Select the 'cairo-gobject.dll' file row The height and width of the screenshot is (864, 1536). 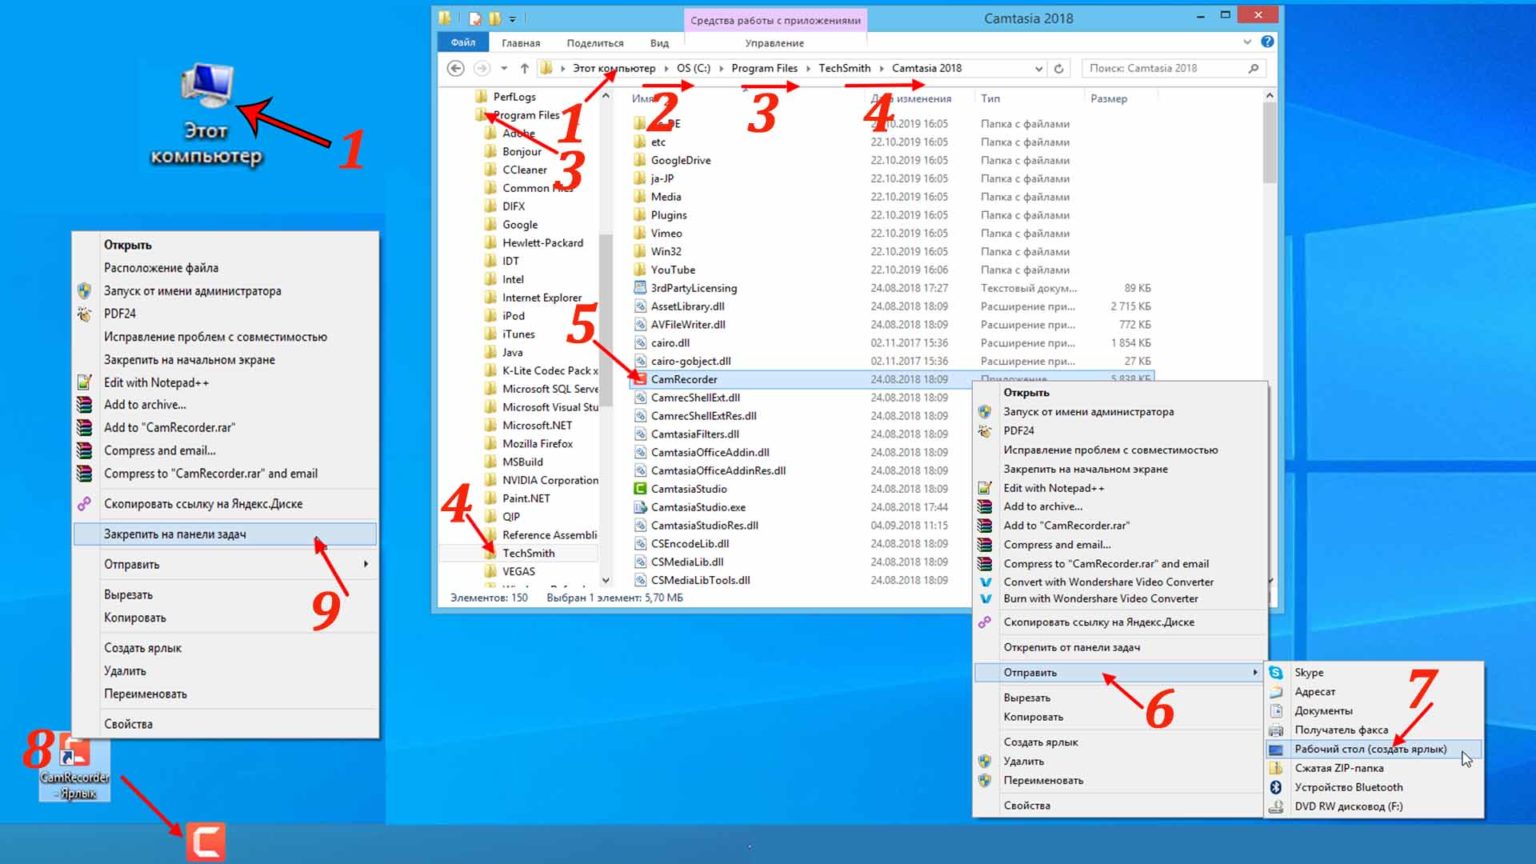[x=892, y=361]
